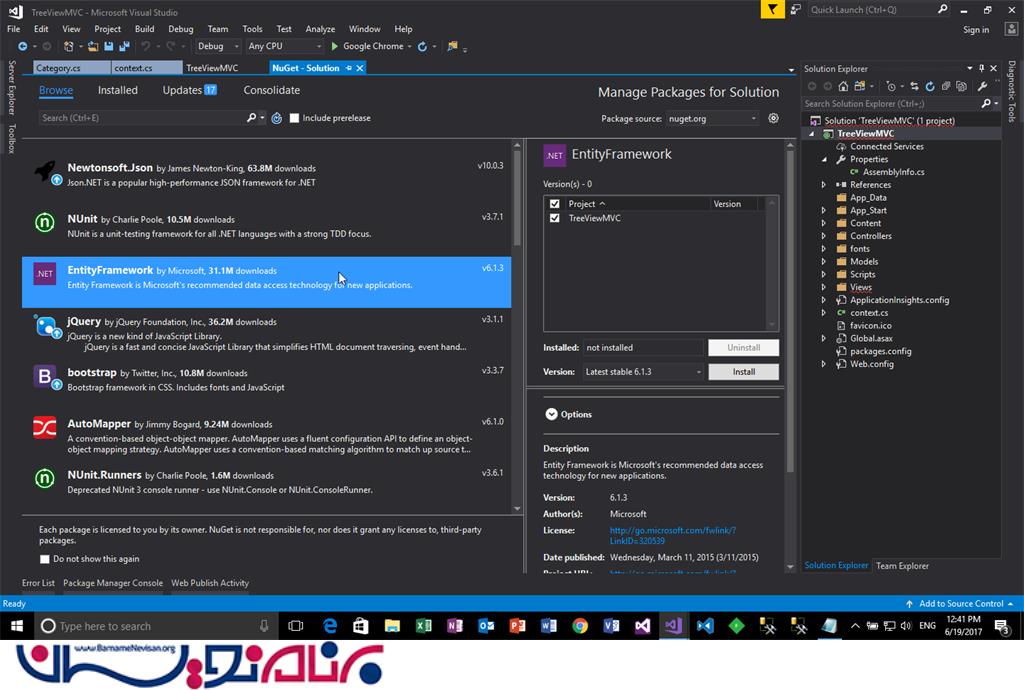
Task: Click Collapse All in Solution Explorer
Action: tap(945, 86)
